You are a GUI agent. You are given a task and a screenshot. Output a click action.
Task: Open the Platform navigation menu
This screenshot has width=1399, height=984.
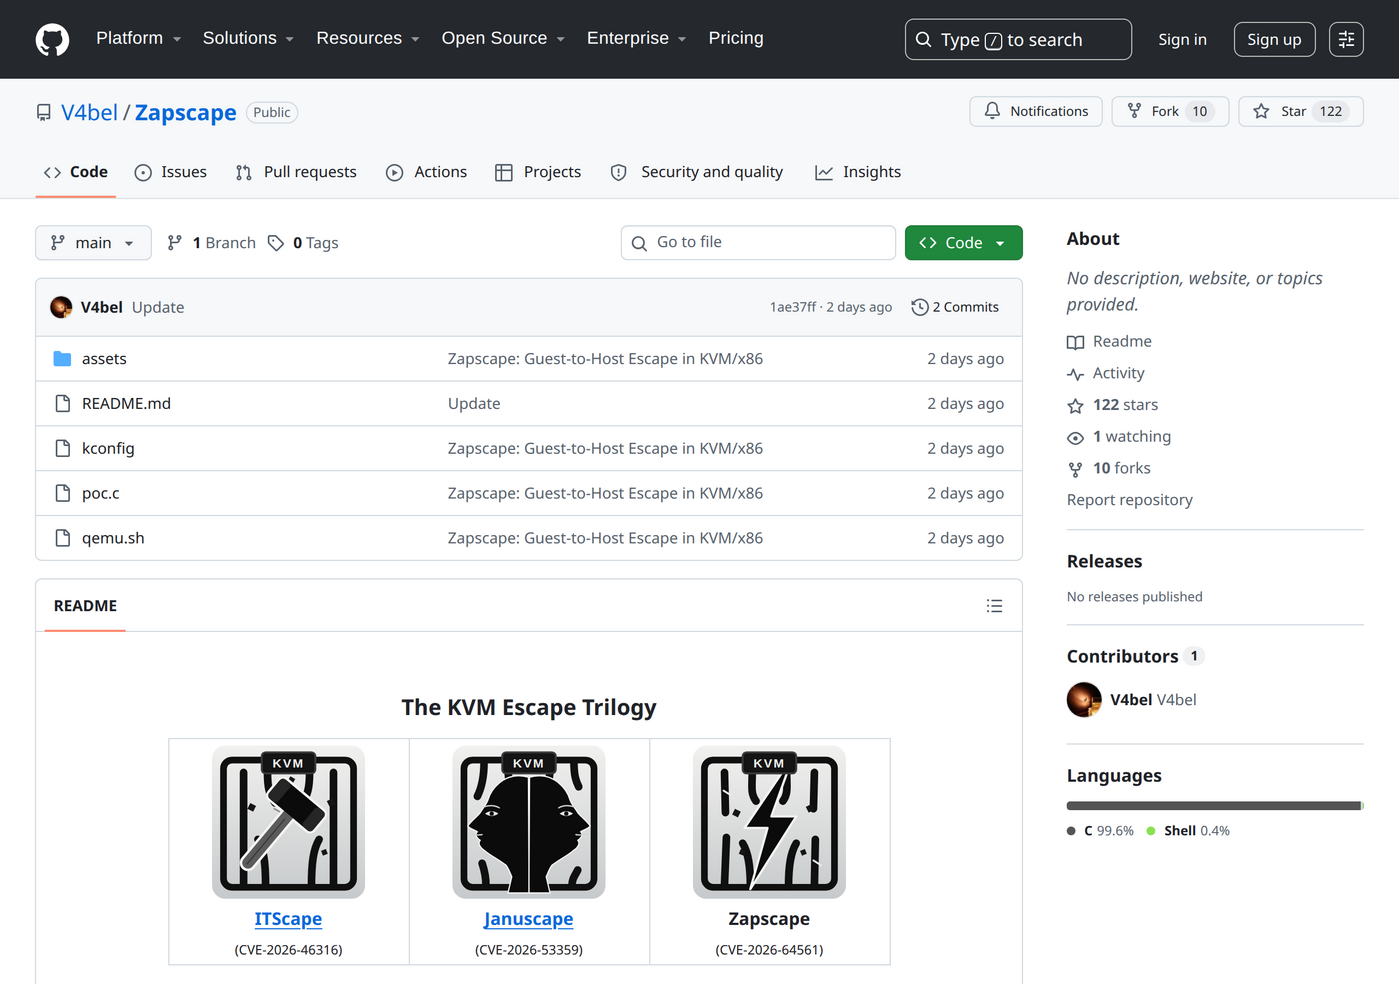tap(138, 38)
